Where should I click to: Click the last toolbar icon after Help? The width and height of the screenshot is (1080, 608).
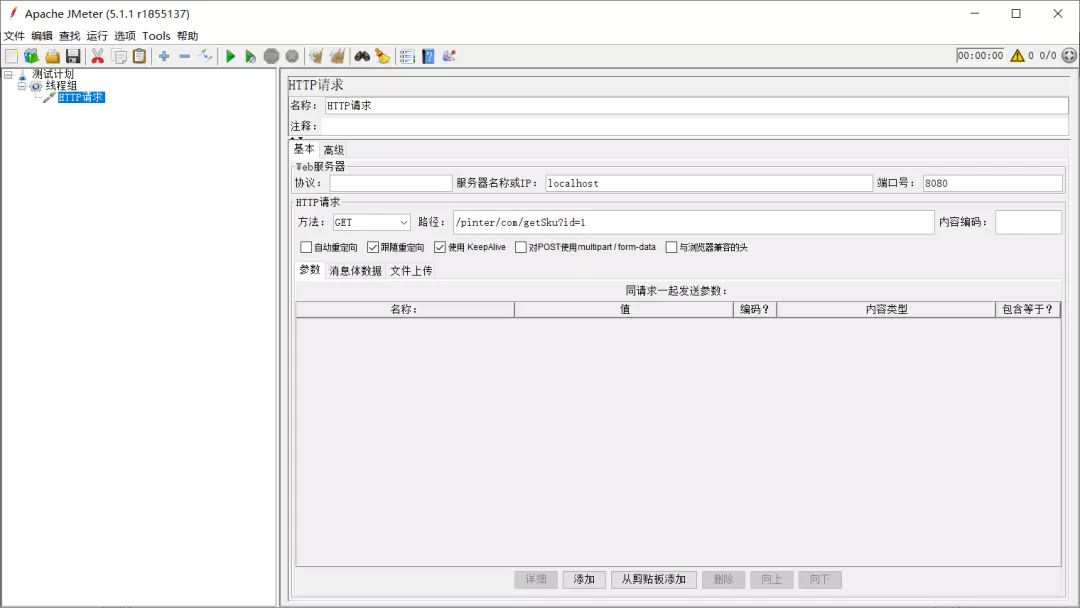click(449, 56)
